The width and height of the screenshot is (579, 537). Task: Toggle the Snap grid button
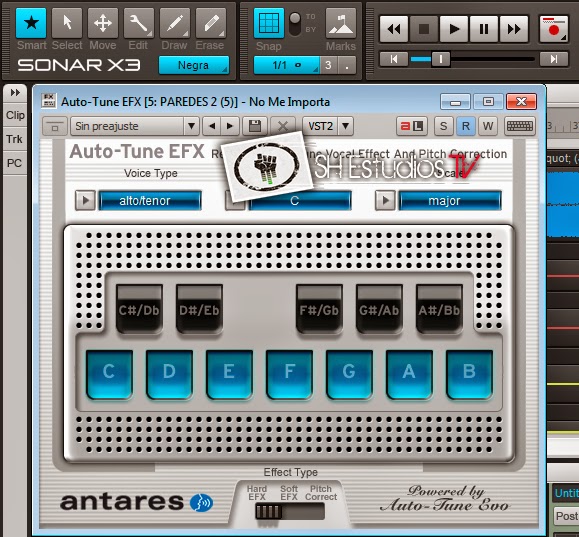tap(269, 23)
